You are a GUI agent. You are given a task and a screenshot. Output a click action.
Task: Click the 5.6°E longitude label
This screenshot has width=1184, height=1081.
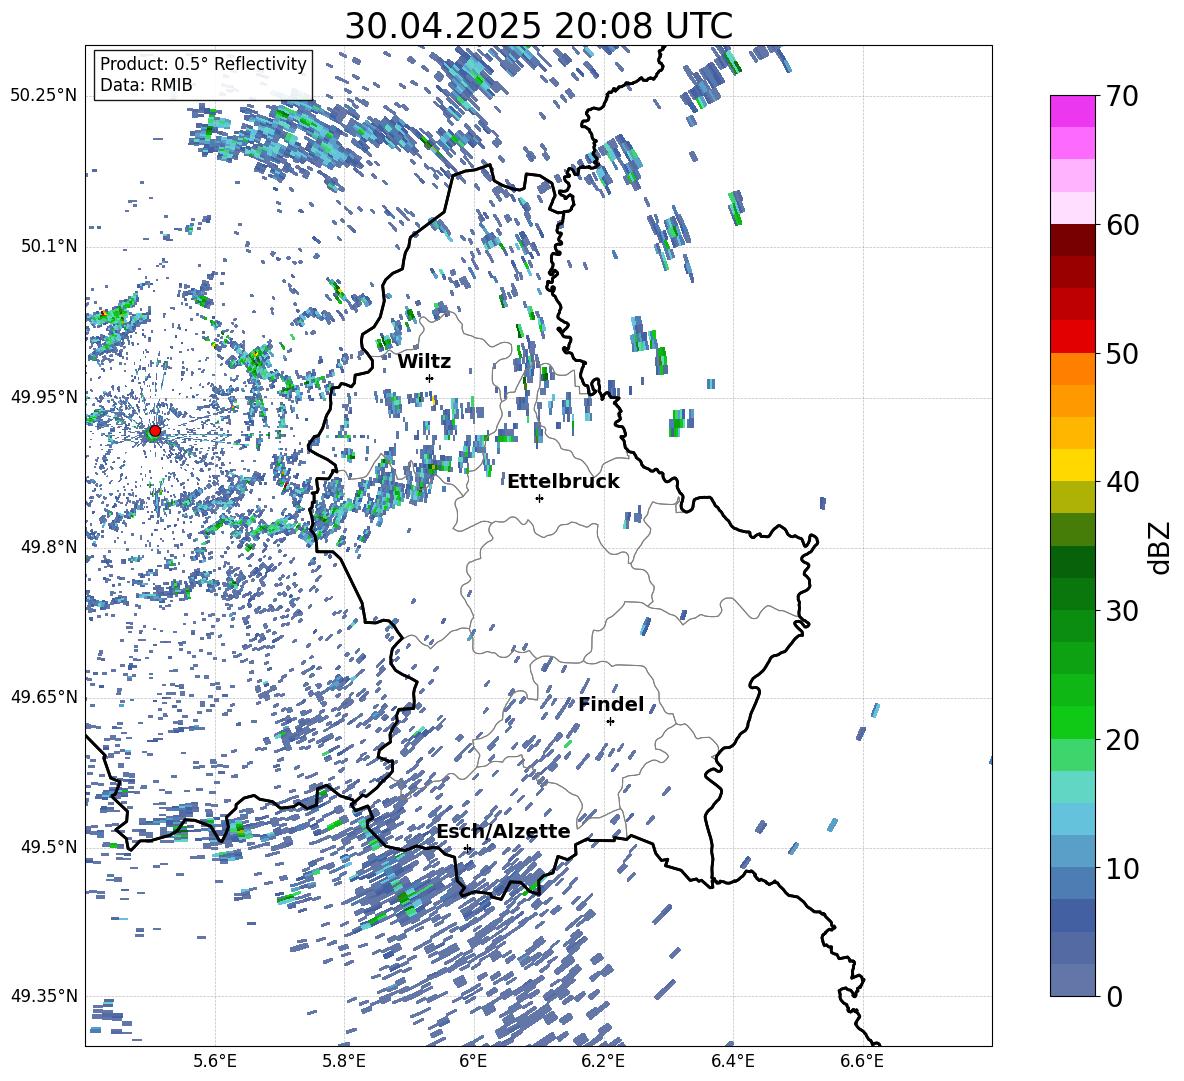215,1061
